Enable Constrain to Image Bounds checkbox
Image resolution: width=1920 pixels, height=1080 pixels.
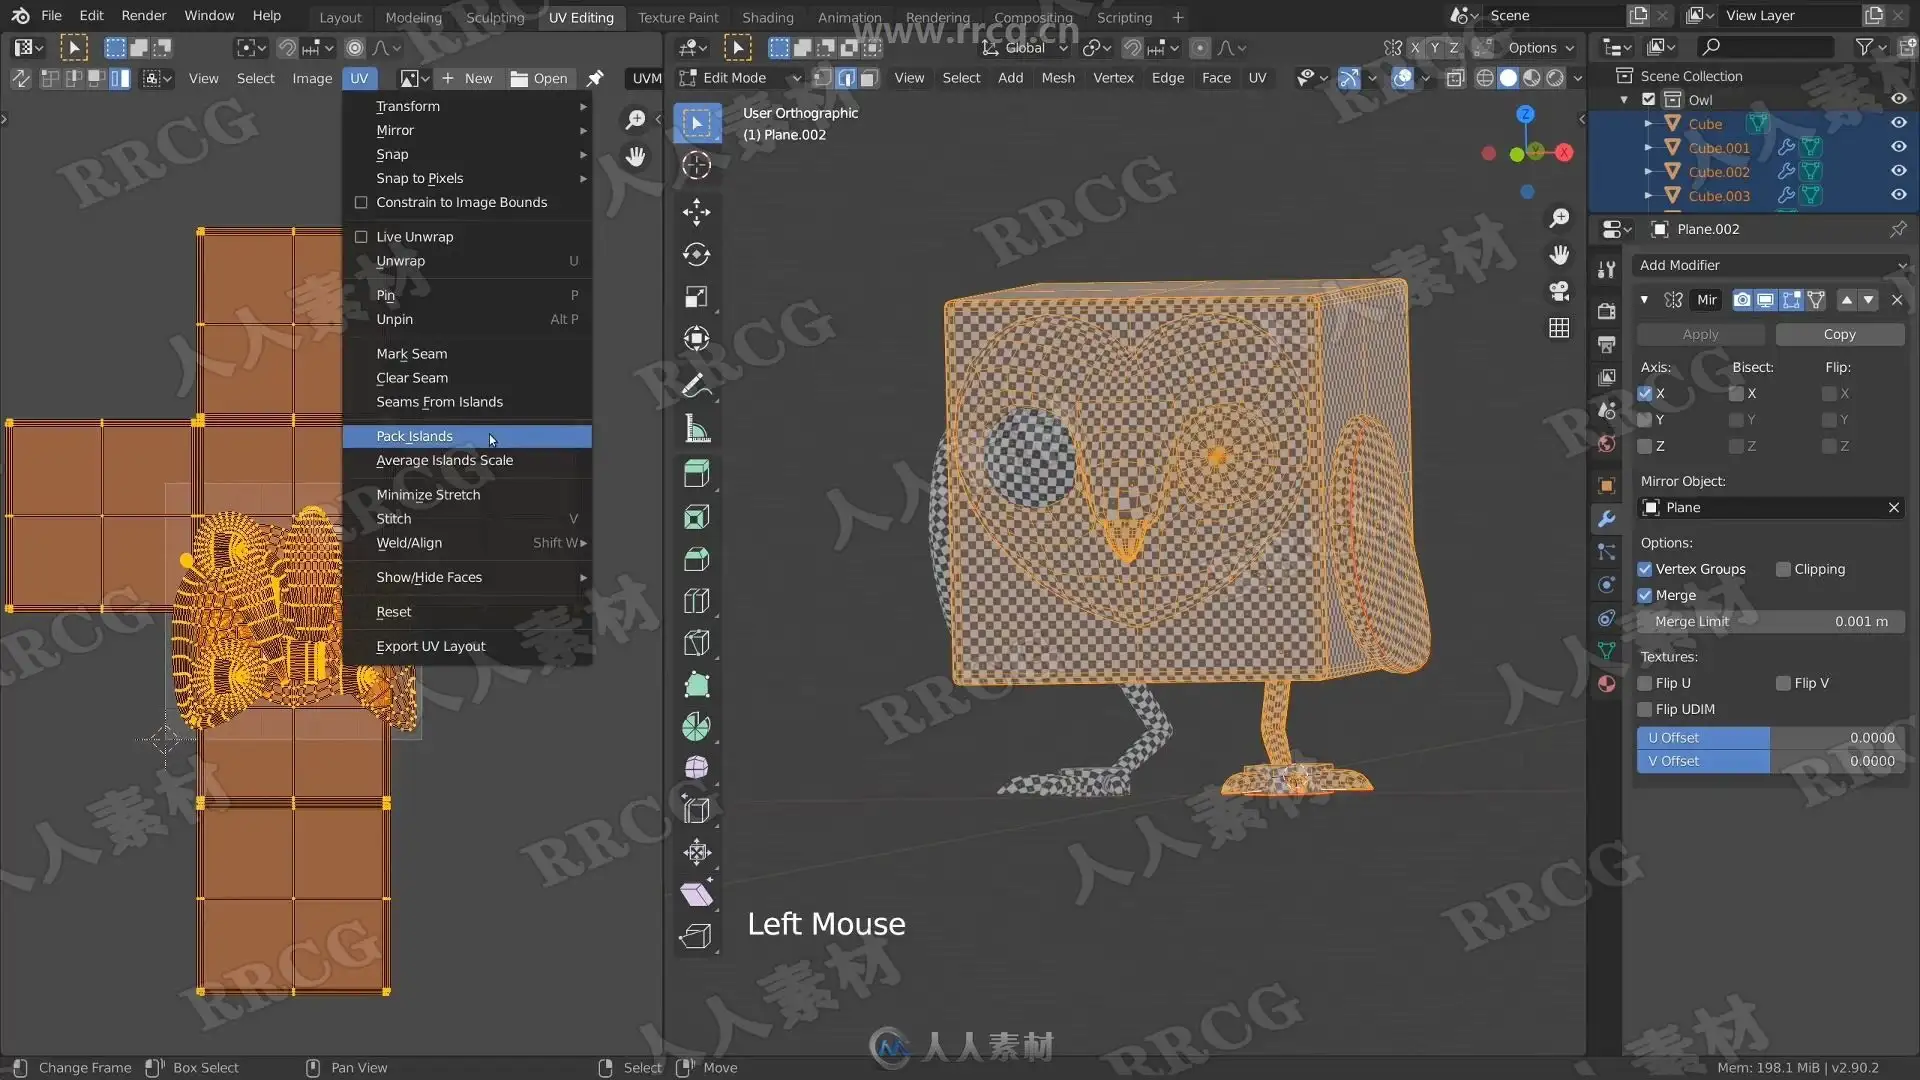(x=362, y=202)
